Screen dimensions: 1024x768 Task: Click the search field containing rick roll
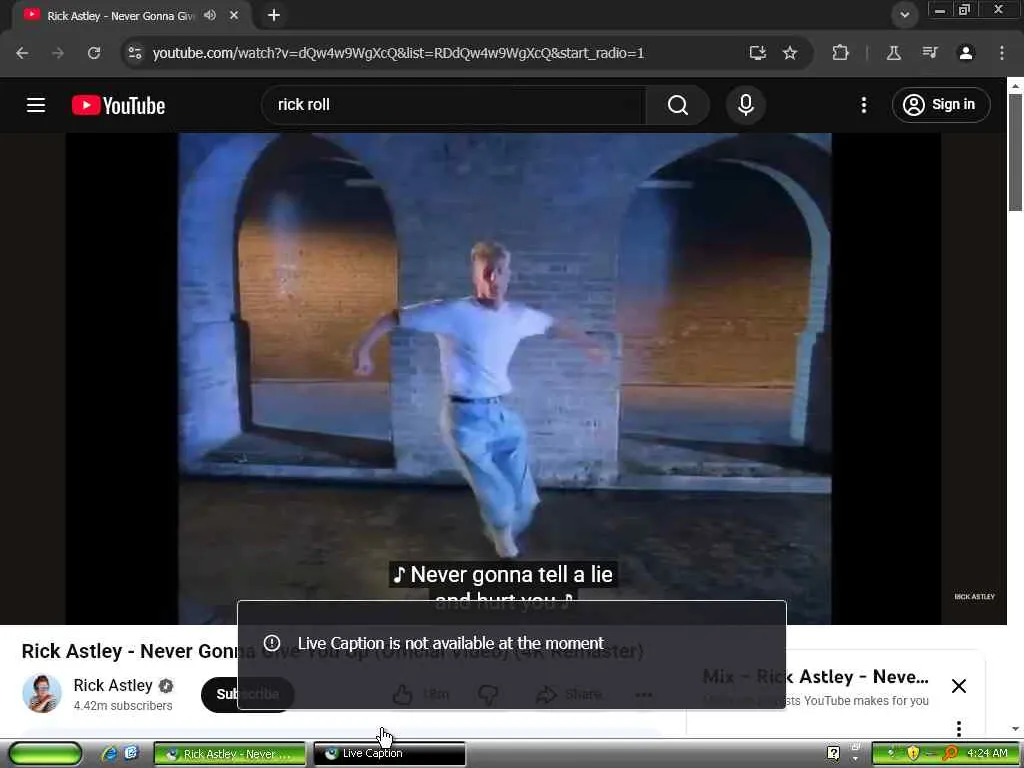[x=453, y=104]
